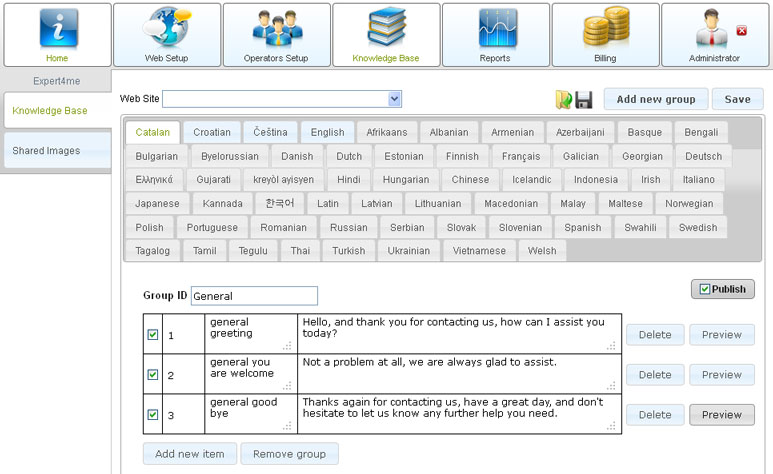Delete the general greeting item

click(655, 334)
